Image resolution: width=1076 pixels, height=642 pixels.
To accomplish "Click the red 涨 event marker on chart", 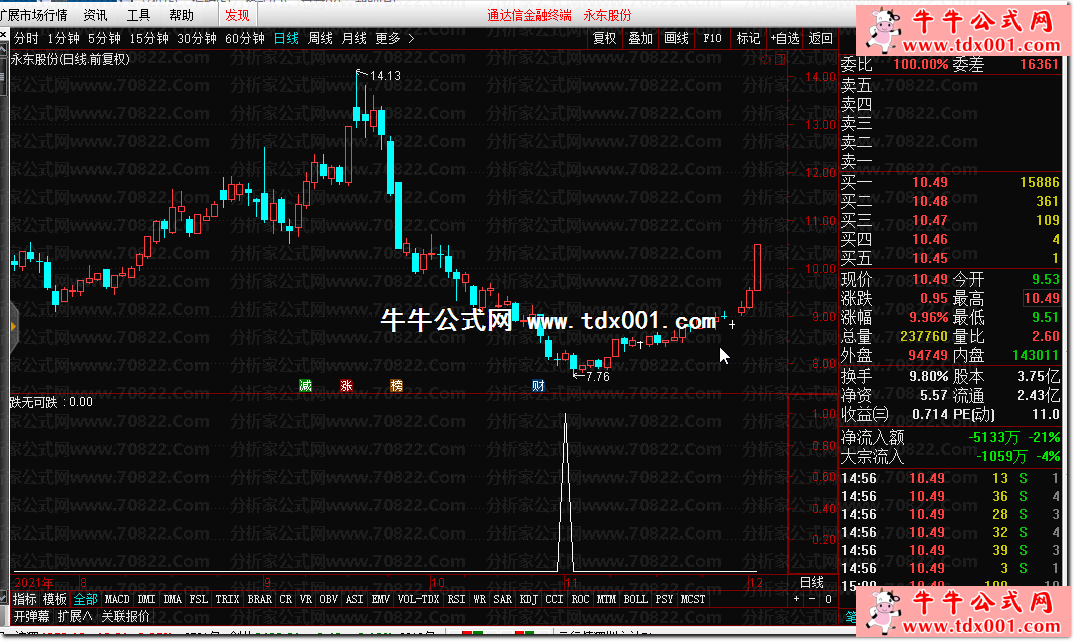I will pos(346,385).
